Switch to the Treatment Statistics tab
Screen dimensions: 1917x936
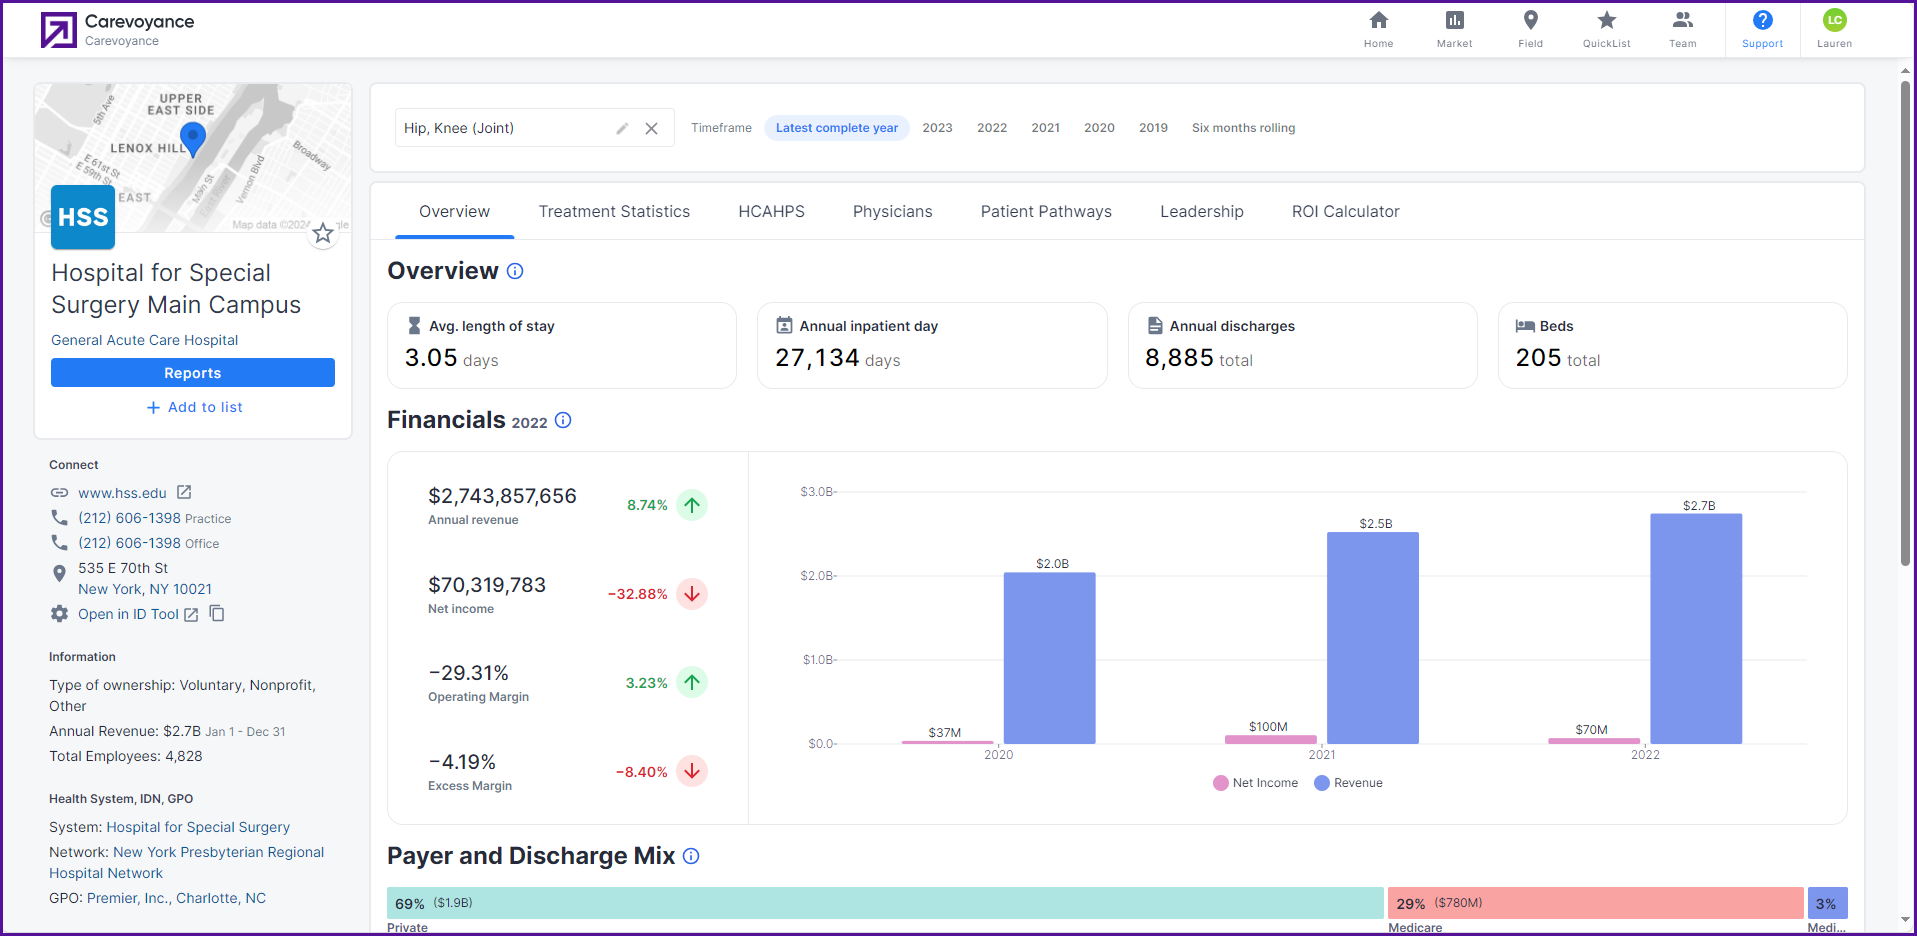click(614, 212)
